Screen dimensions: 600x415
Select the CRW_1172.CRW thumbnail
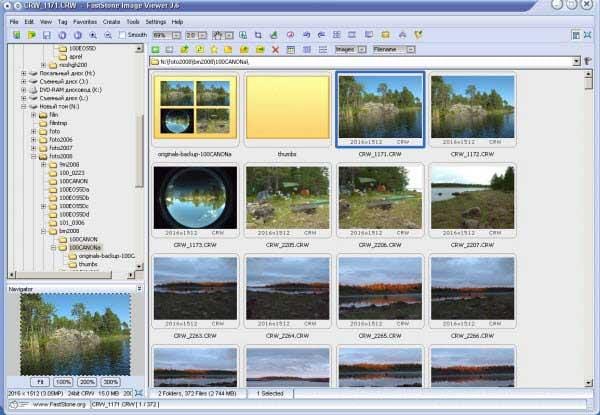click(473, 111)
